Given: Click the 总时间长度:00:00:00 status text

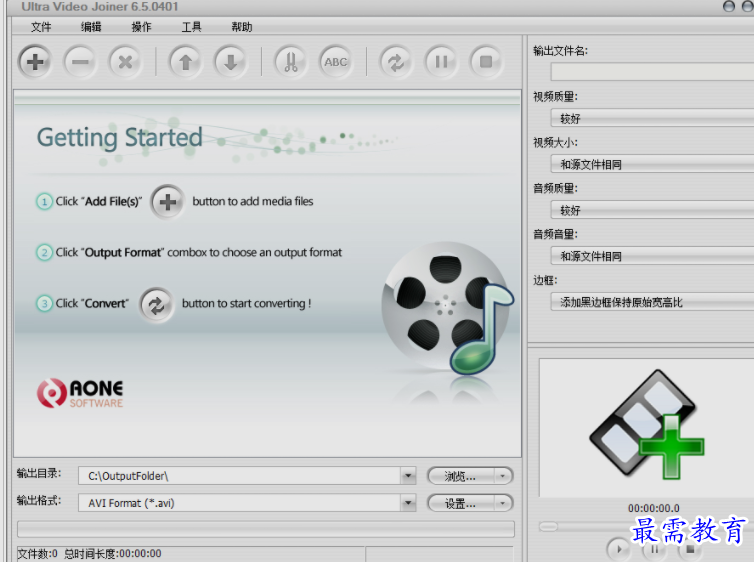Looking at the screenshot, I should coord(113,554).
